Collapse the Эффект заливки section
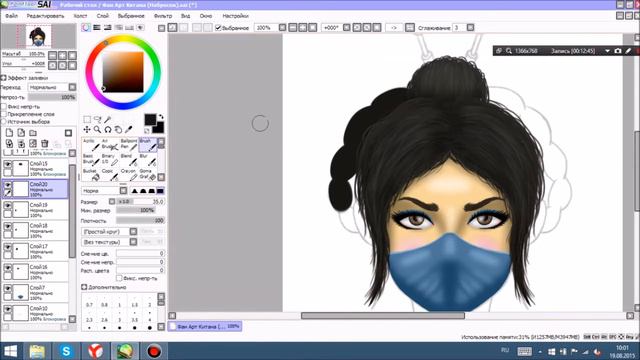This screenshot has width=640, height=360. [4, 78]
